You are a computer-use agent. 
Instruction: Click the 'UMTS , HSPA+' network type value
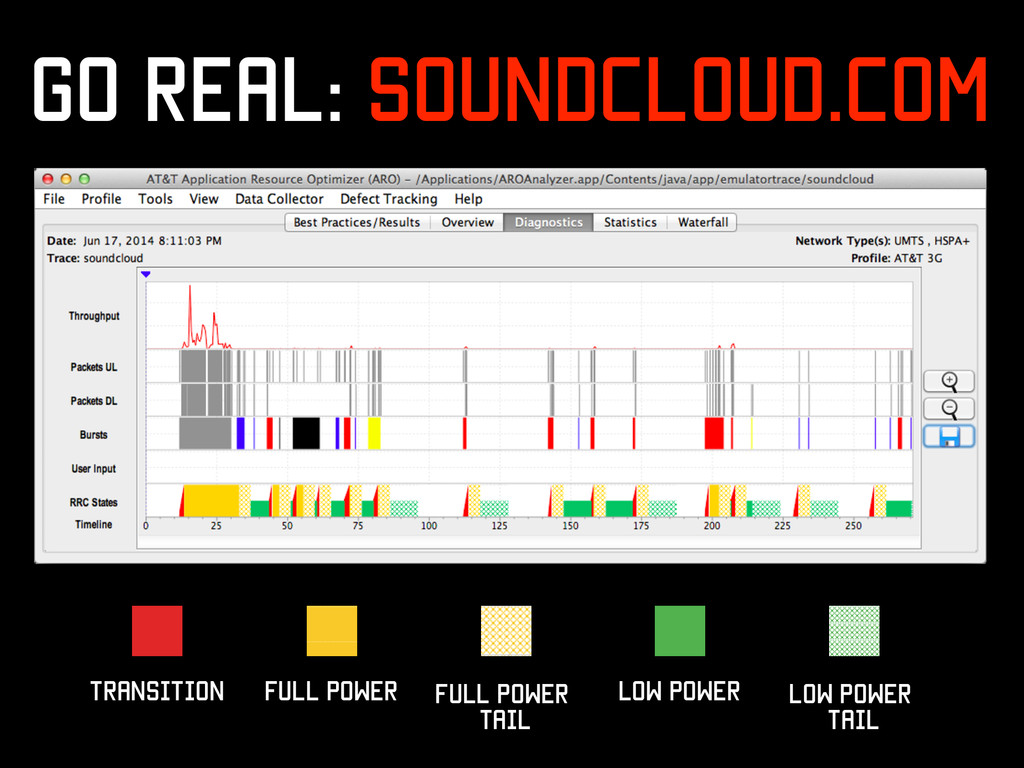coord(932,241)
